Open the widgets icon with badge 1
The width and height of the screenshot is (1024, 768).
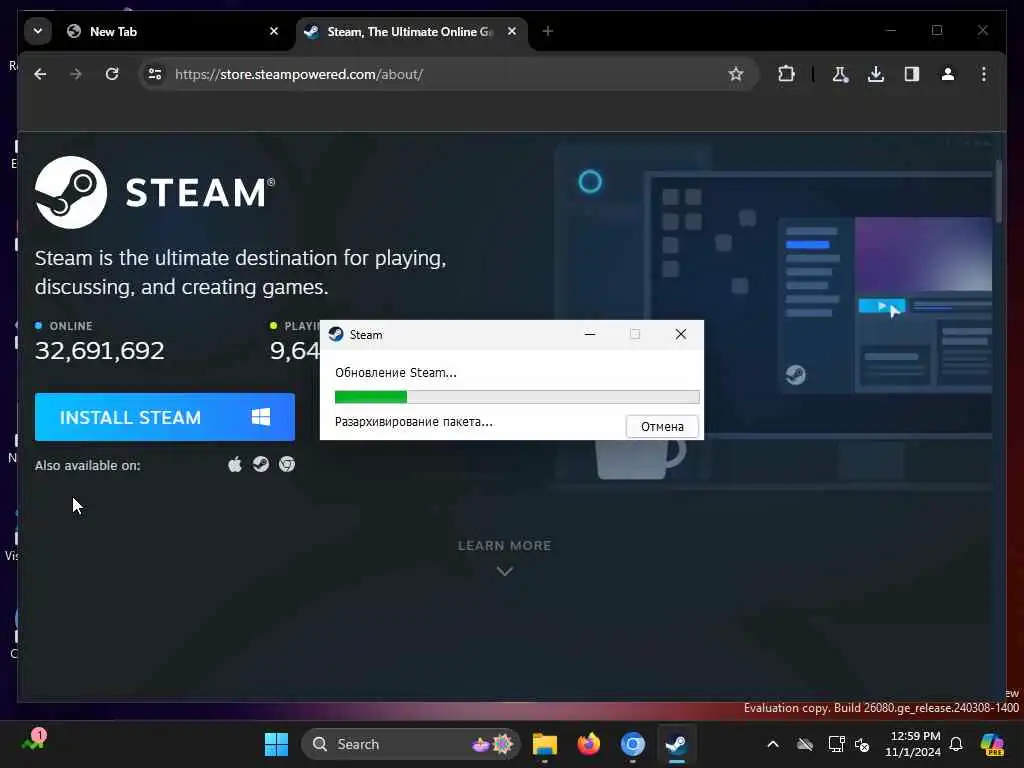[x=34, y=741]
